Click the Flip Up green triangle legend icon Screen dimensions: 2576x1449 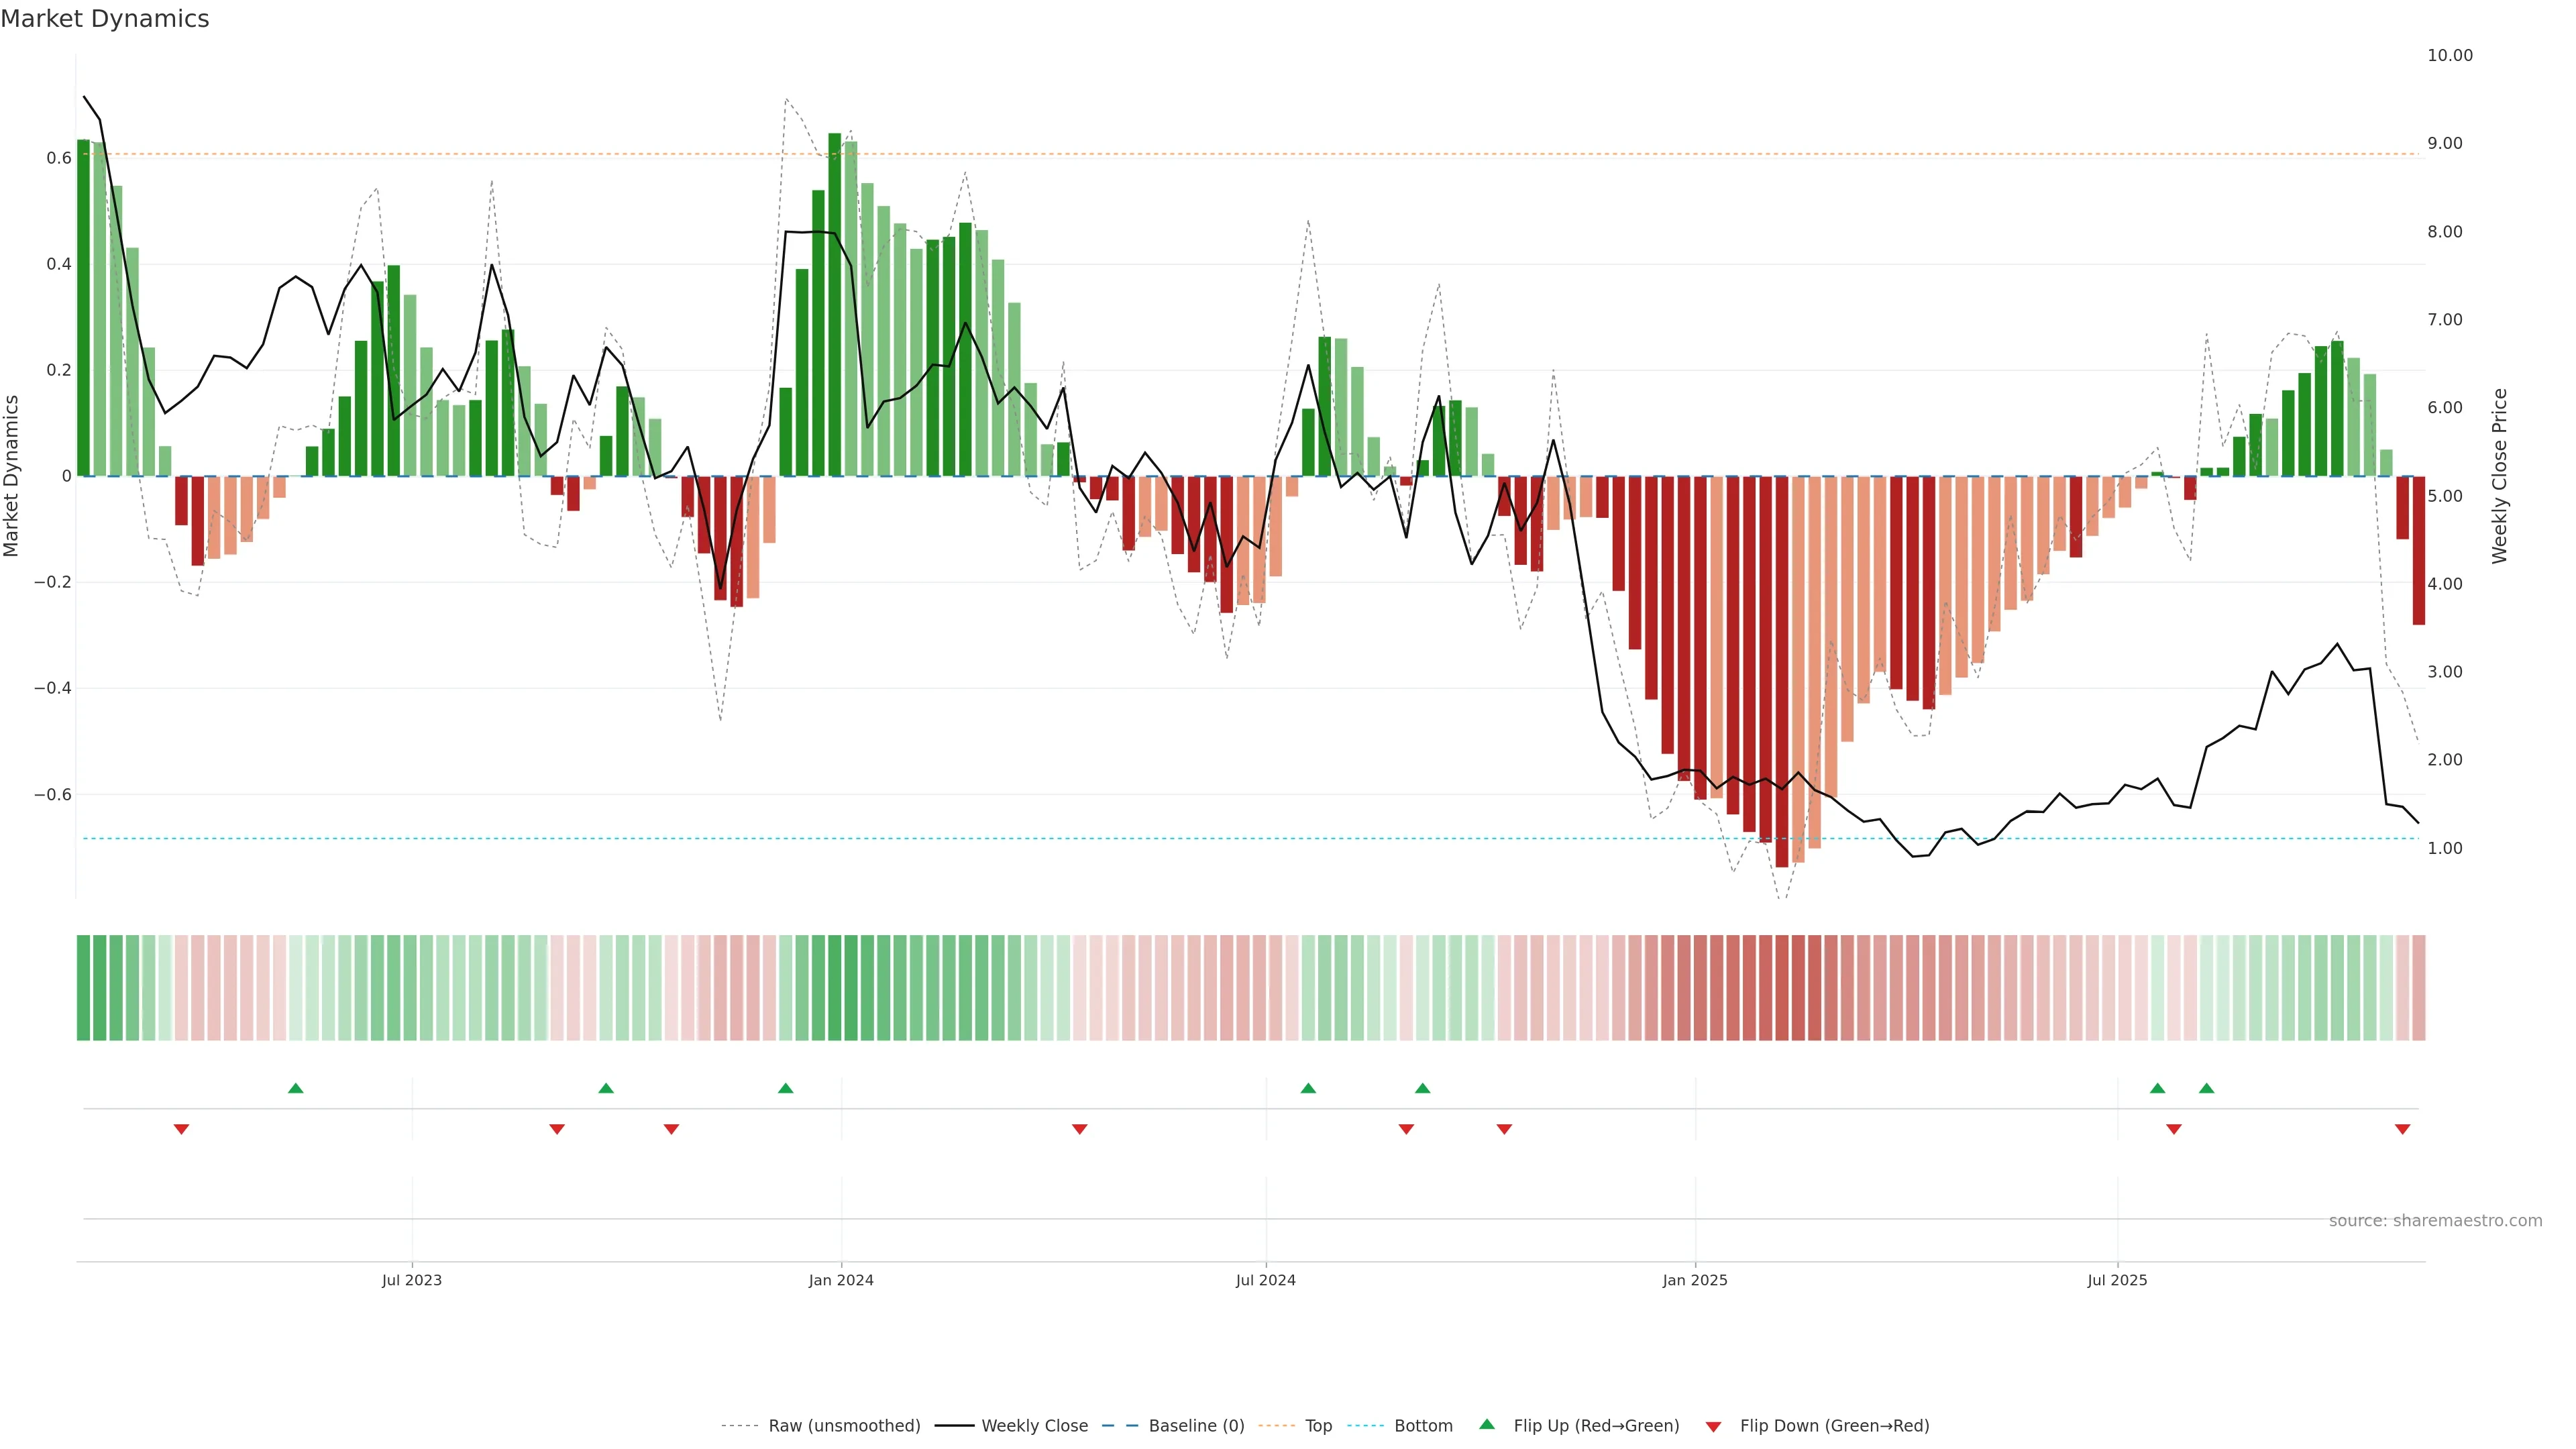coord(1486,1424)
